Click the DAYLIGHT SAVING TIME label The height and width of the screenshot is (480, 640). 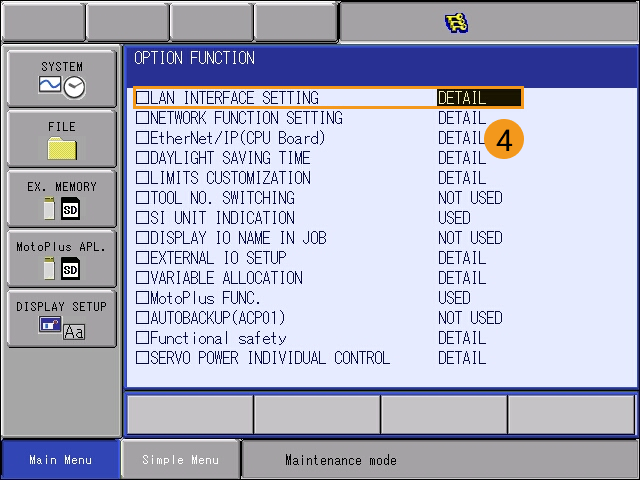coord(230,158)
